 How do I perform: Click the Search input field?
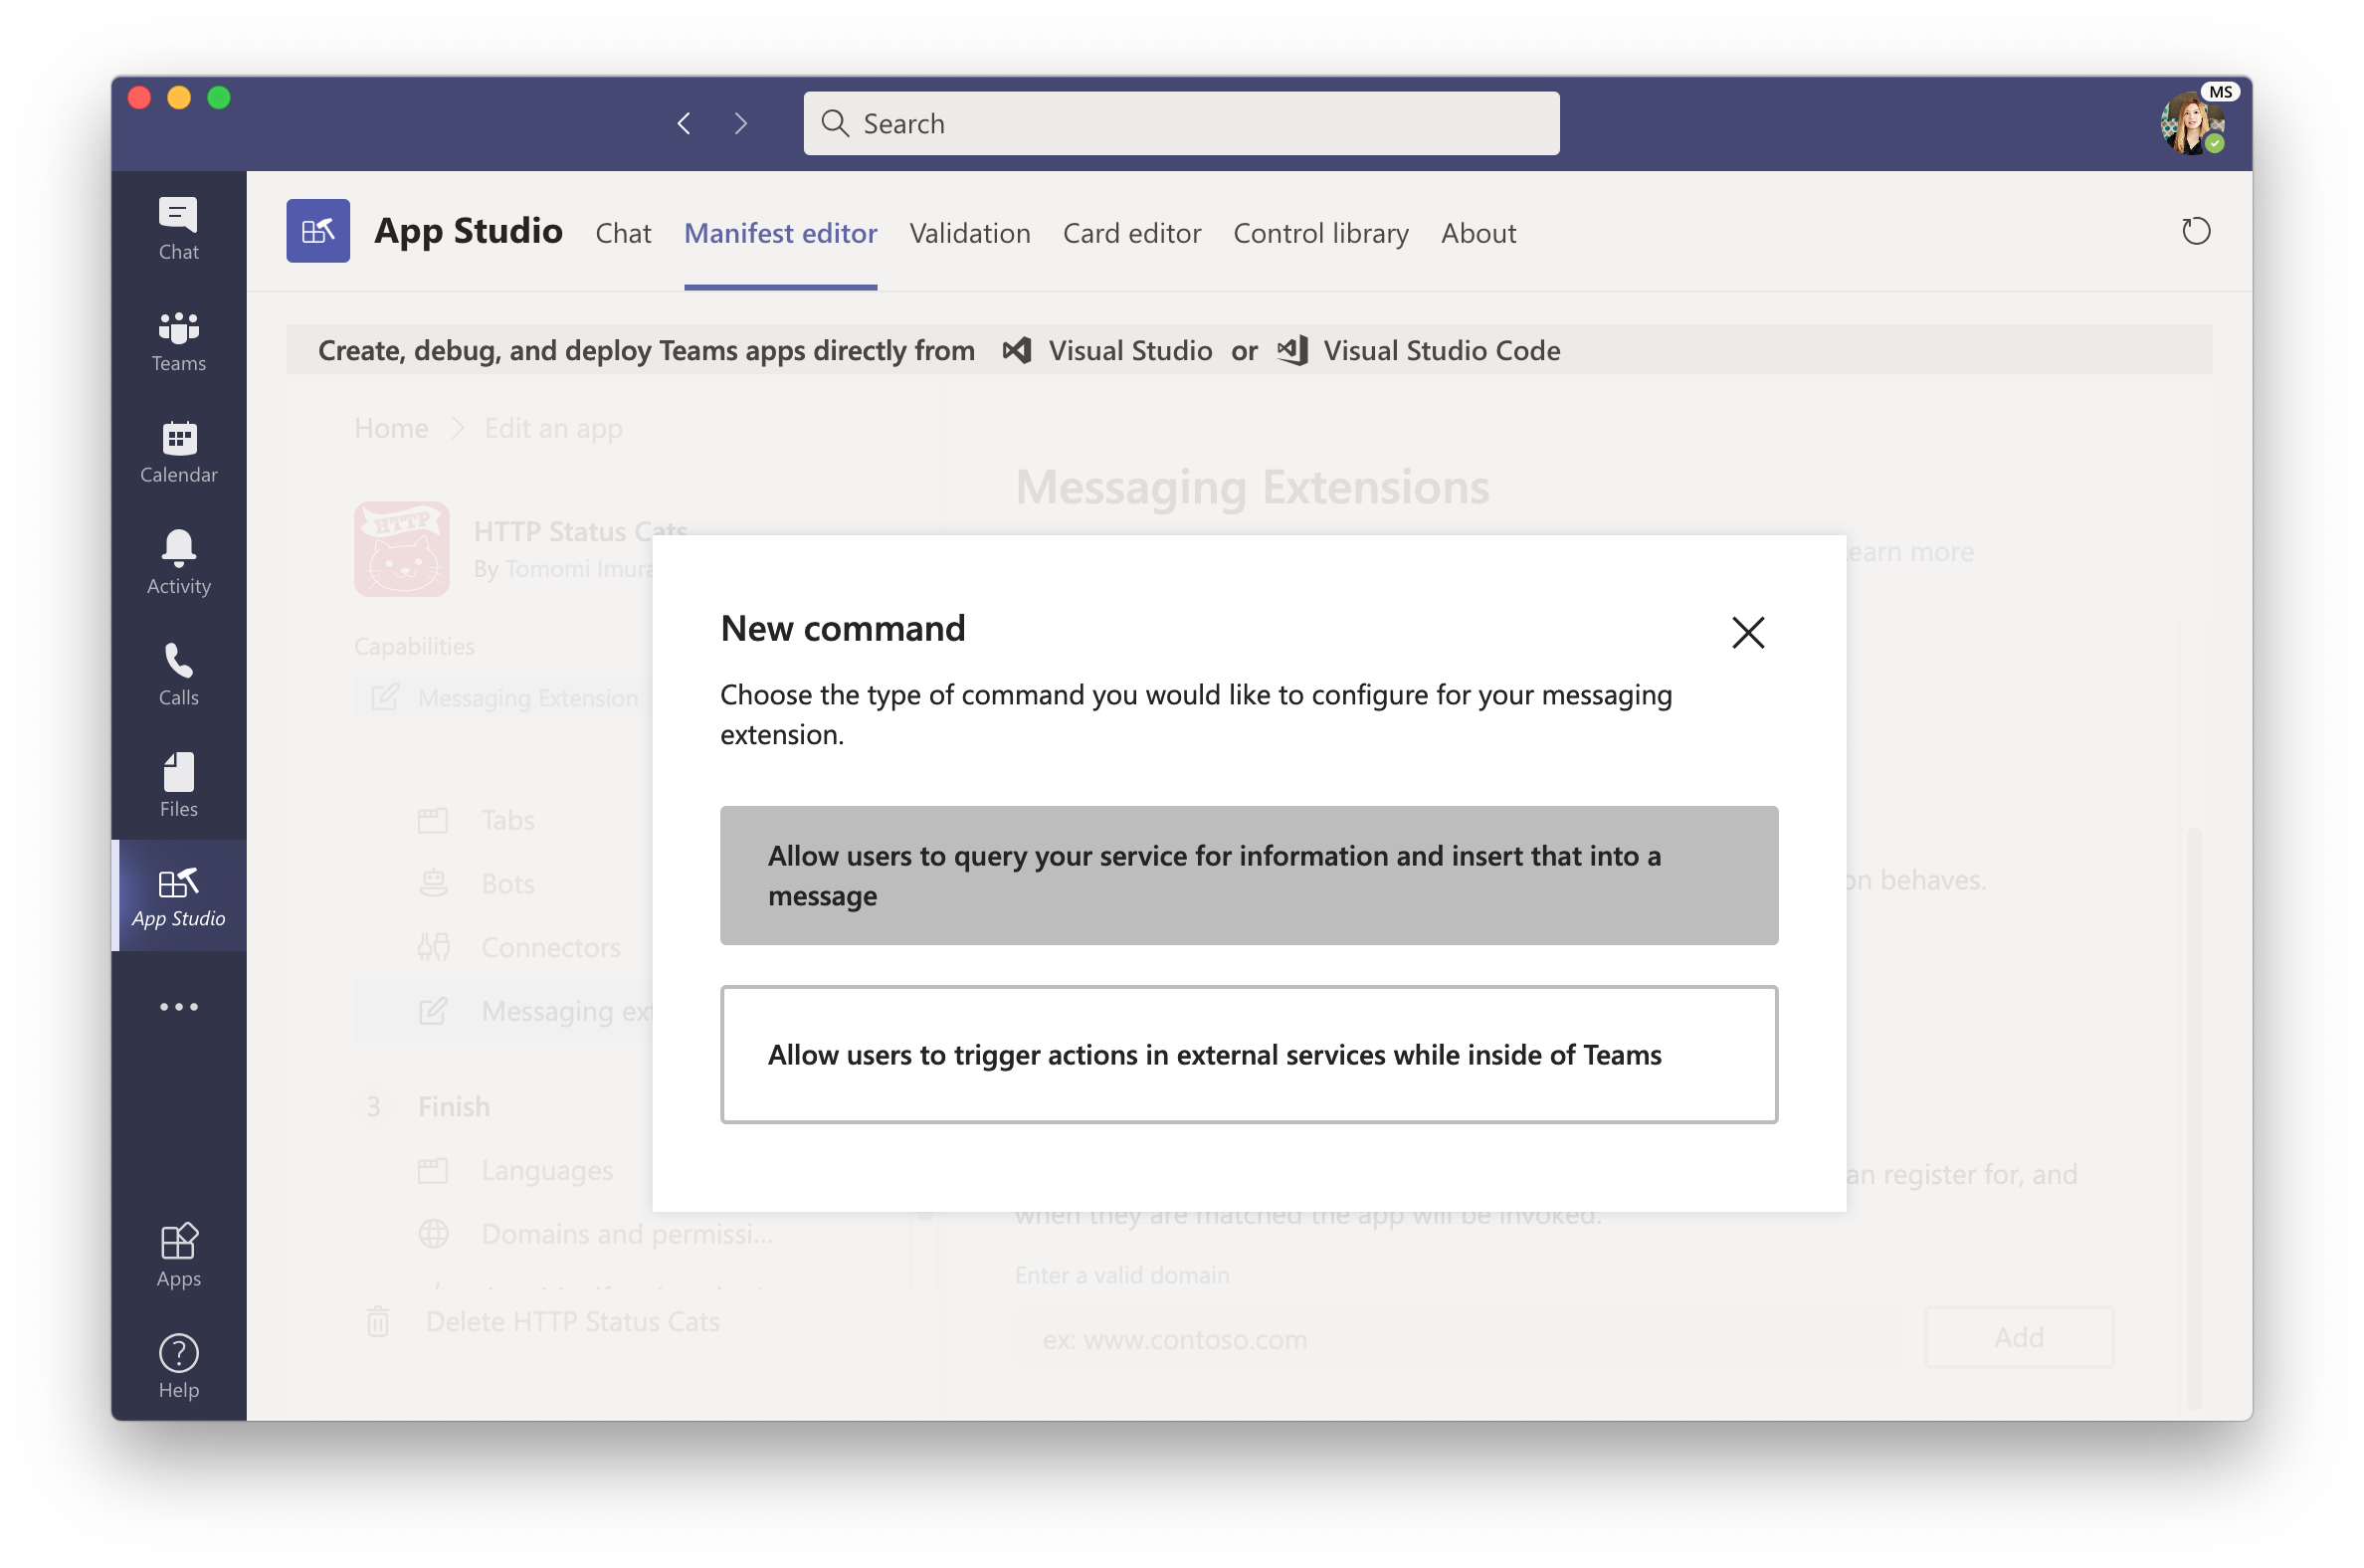(1180, 123)
